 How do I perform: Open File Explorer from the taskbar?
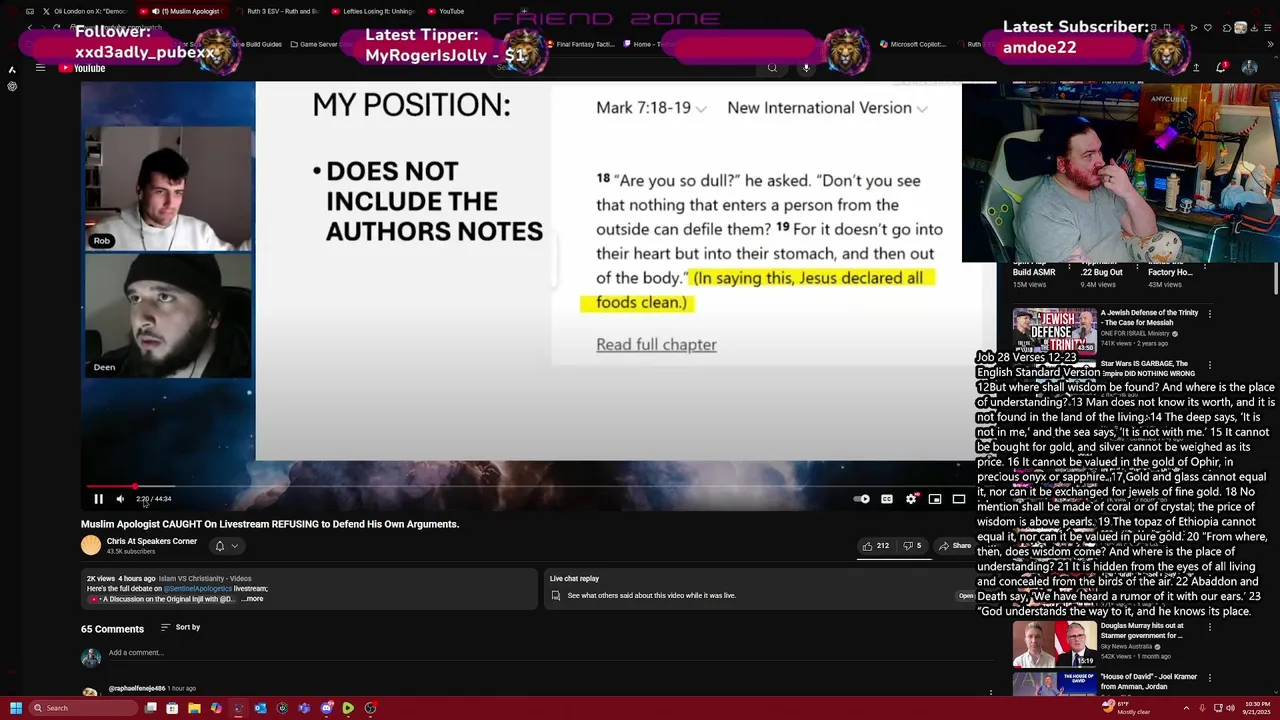click(194, 708)
